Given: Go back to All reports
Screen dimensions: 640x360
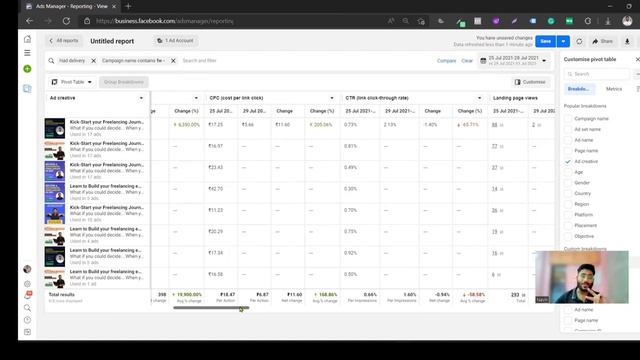Looking at the screenshot, I should [63, 41].
